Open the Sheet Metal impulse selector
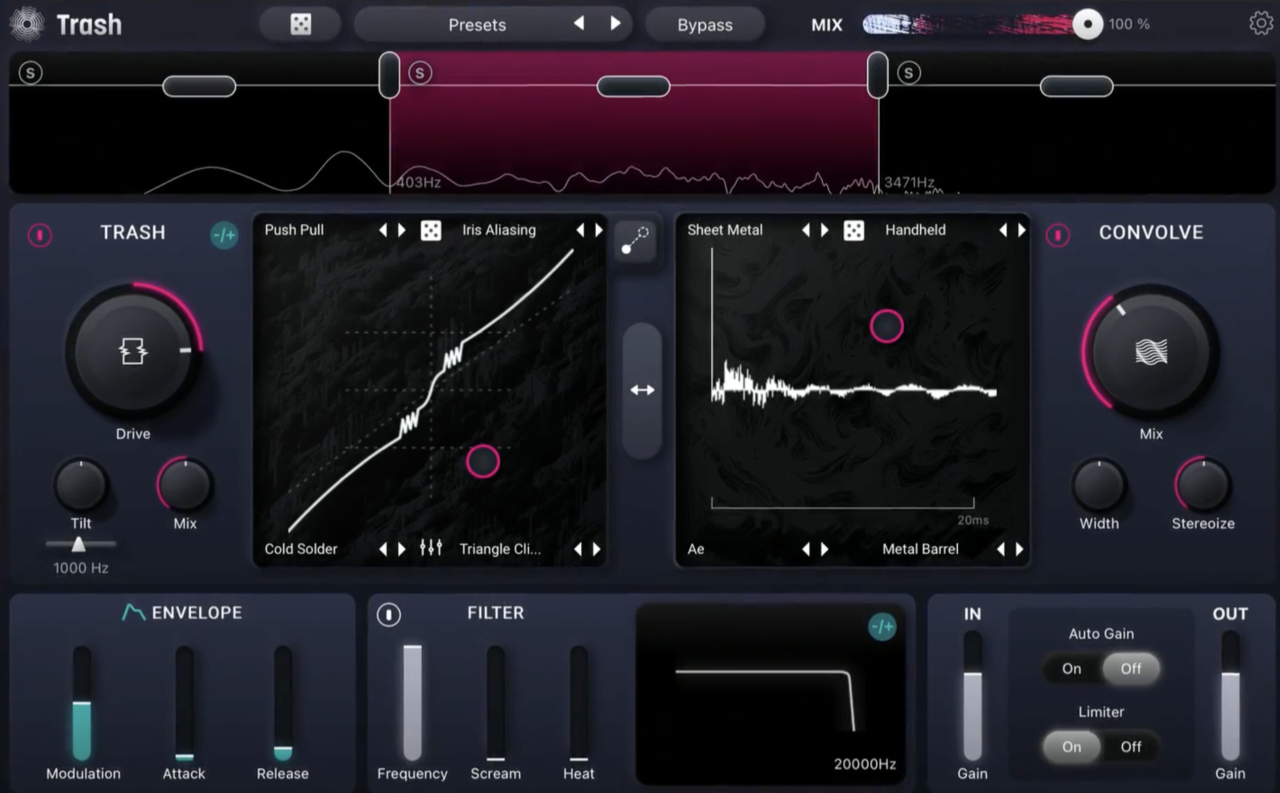Viewport: 1280px width, 793px height. tap(725, 230)
